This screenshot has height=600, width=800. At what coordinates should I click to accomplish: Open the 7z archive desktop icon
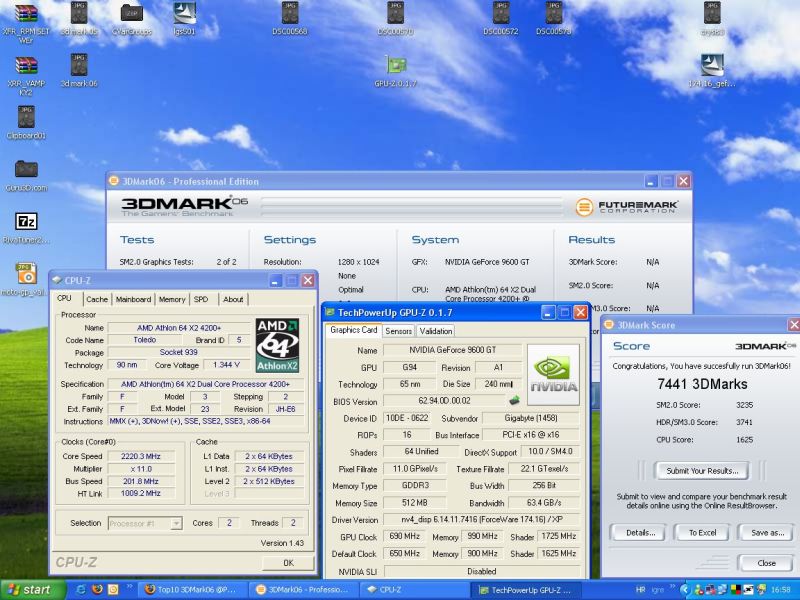(27, 222)
